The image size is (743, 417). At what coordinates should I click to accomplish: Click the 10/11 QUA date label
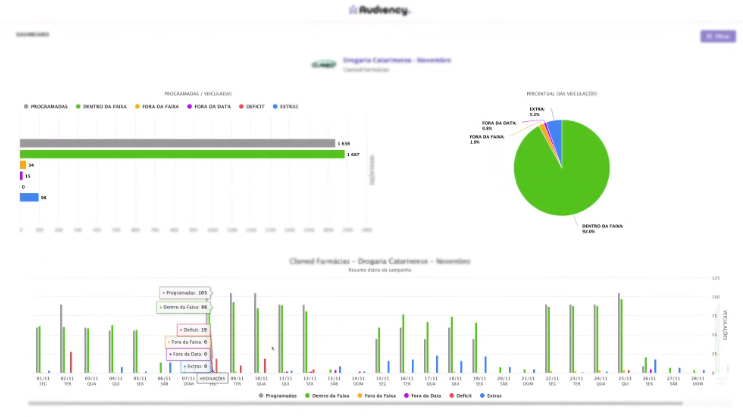point(261,381)
